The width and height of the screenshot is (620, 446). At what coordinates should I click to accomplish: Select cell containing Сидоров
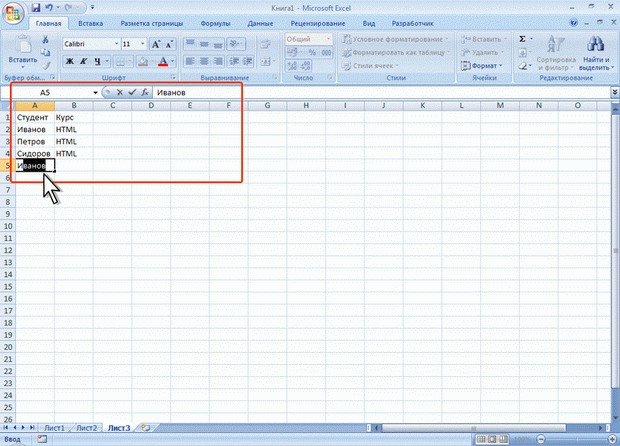tap(35, 153)
